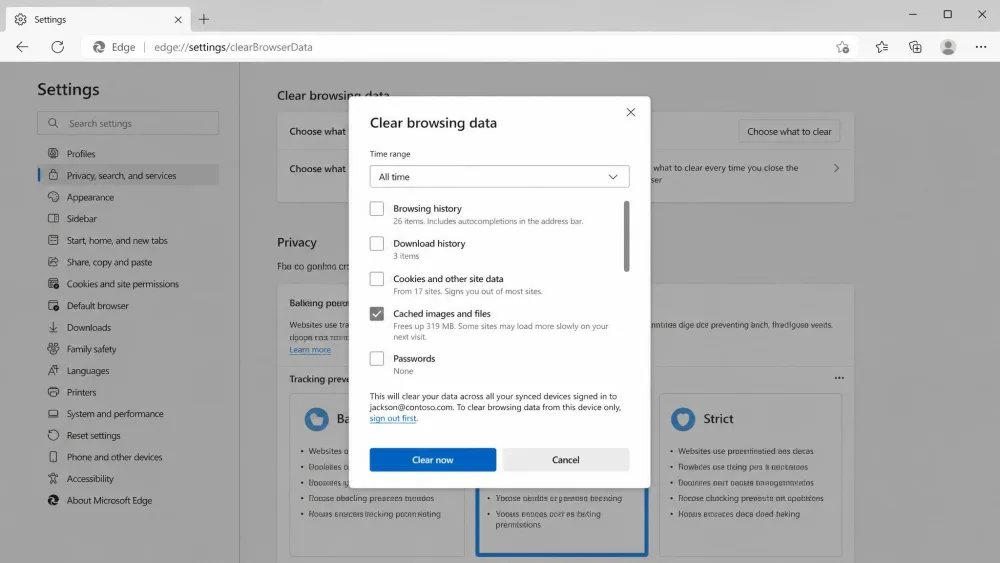Close the Clear browsing data dialog
This screenshot has height=563, width=1000.
click(x=631, y=112)
